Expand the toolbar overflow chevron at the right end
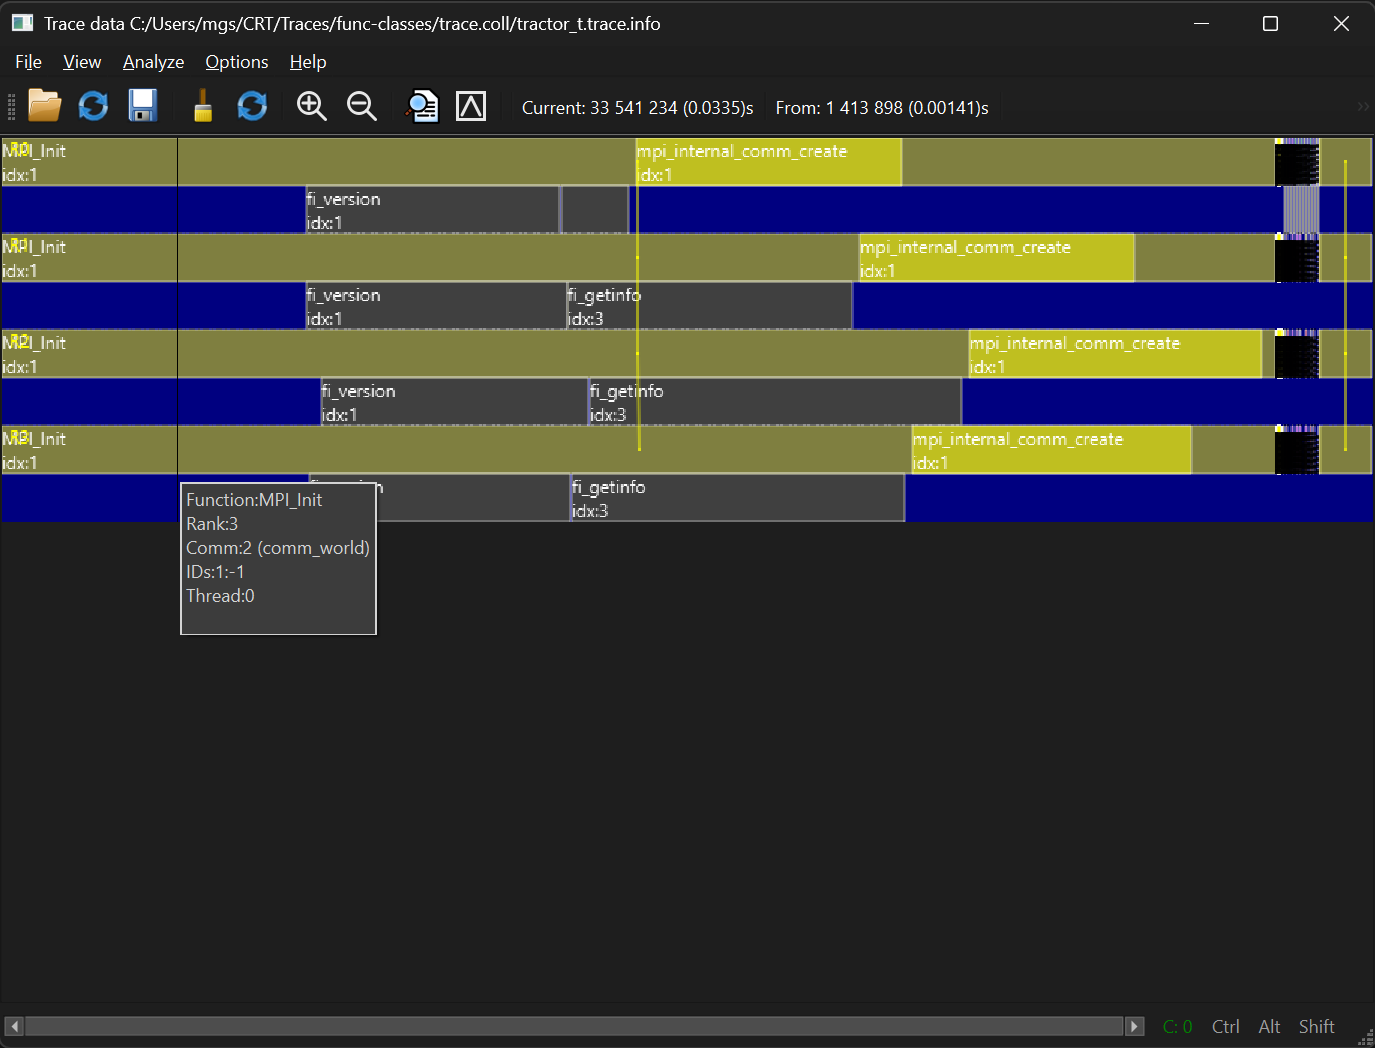 (x=1362, y=106)
